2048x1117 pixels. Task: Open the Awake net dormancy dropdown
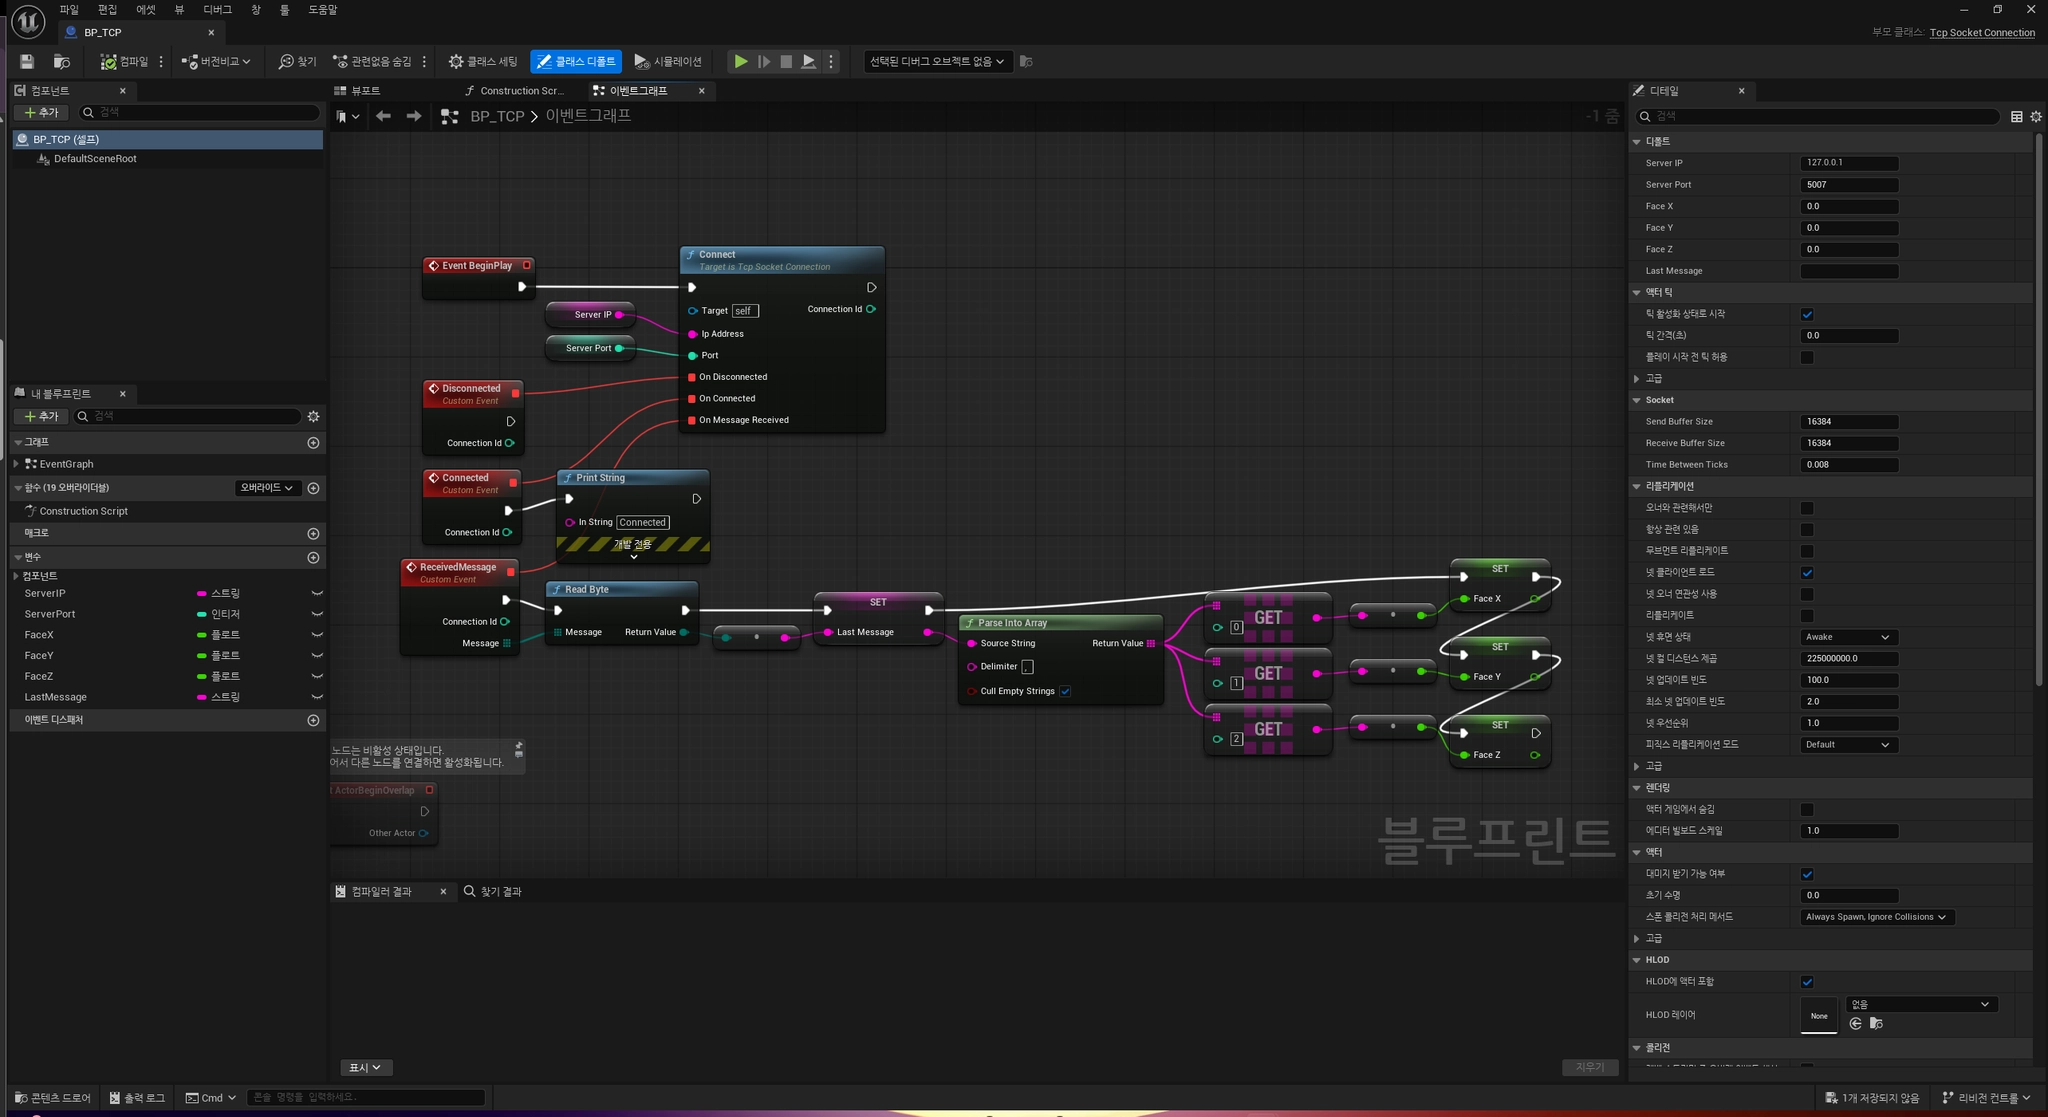pos(1847,637)
